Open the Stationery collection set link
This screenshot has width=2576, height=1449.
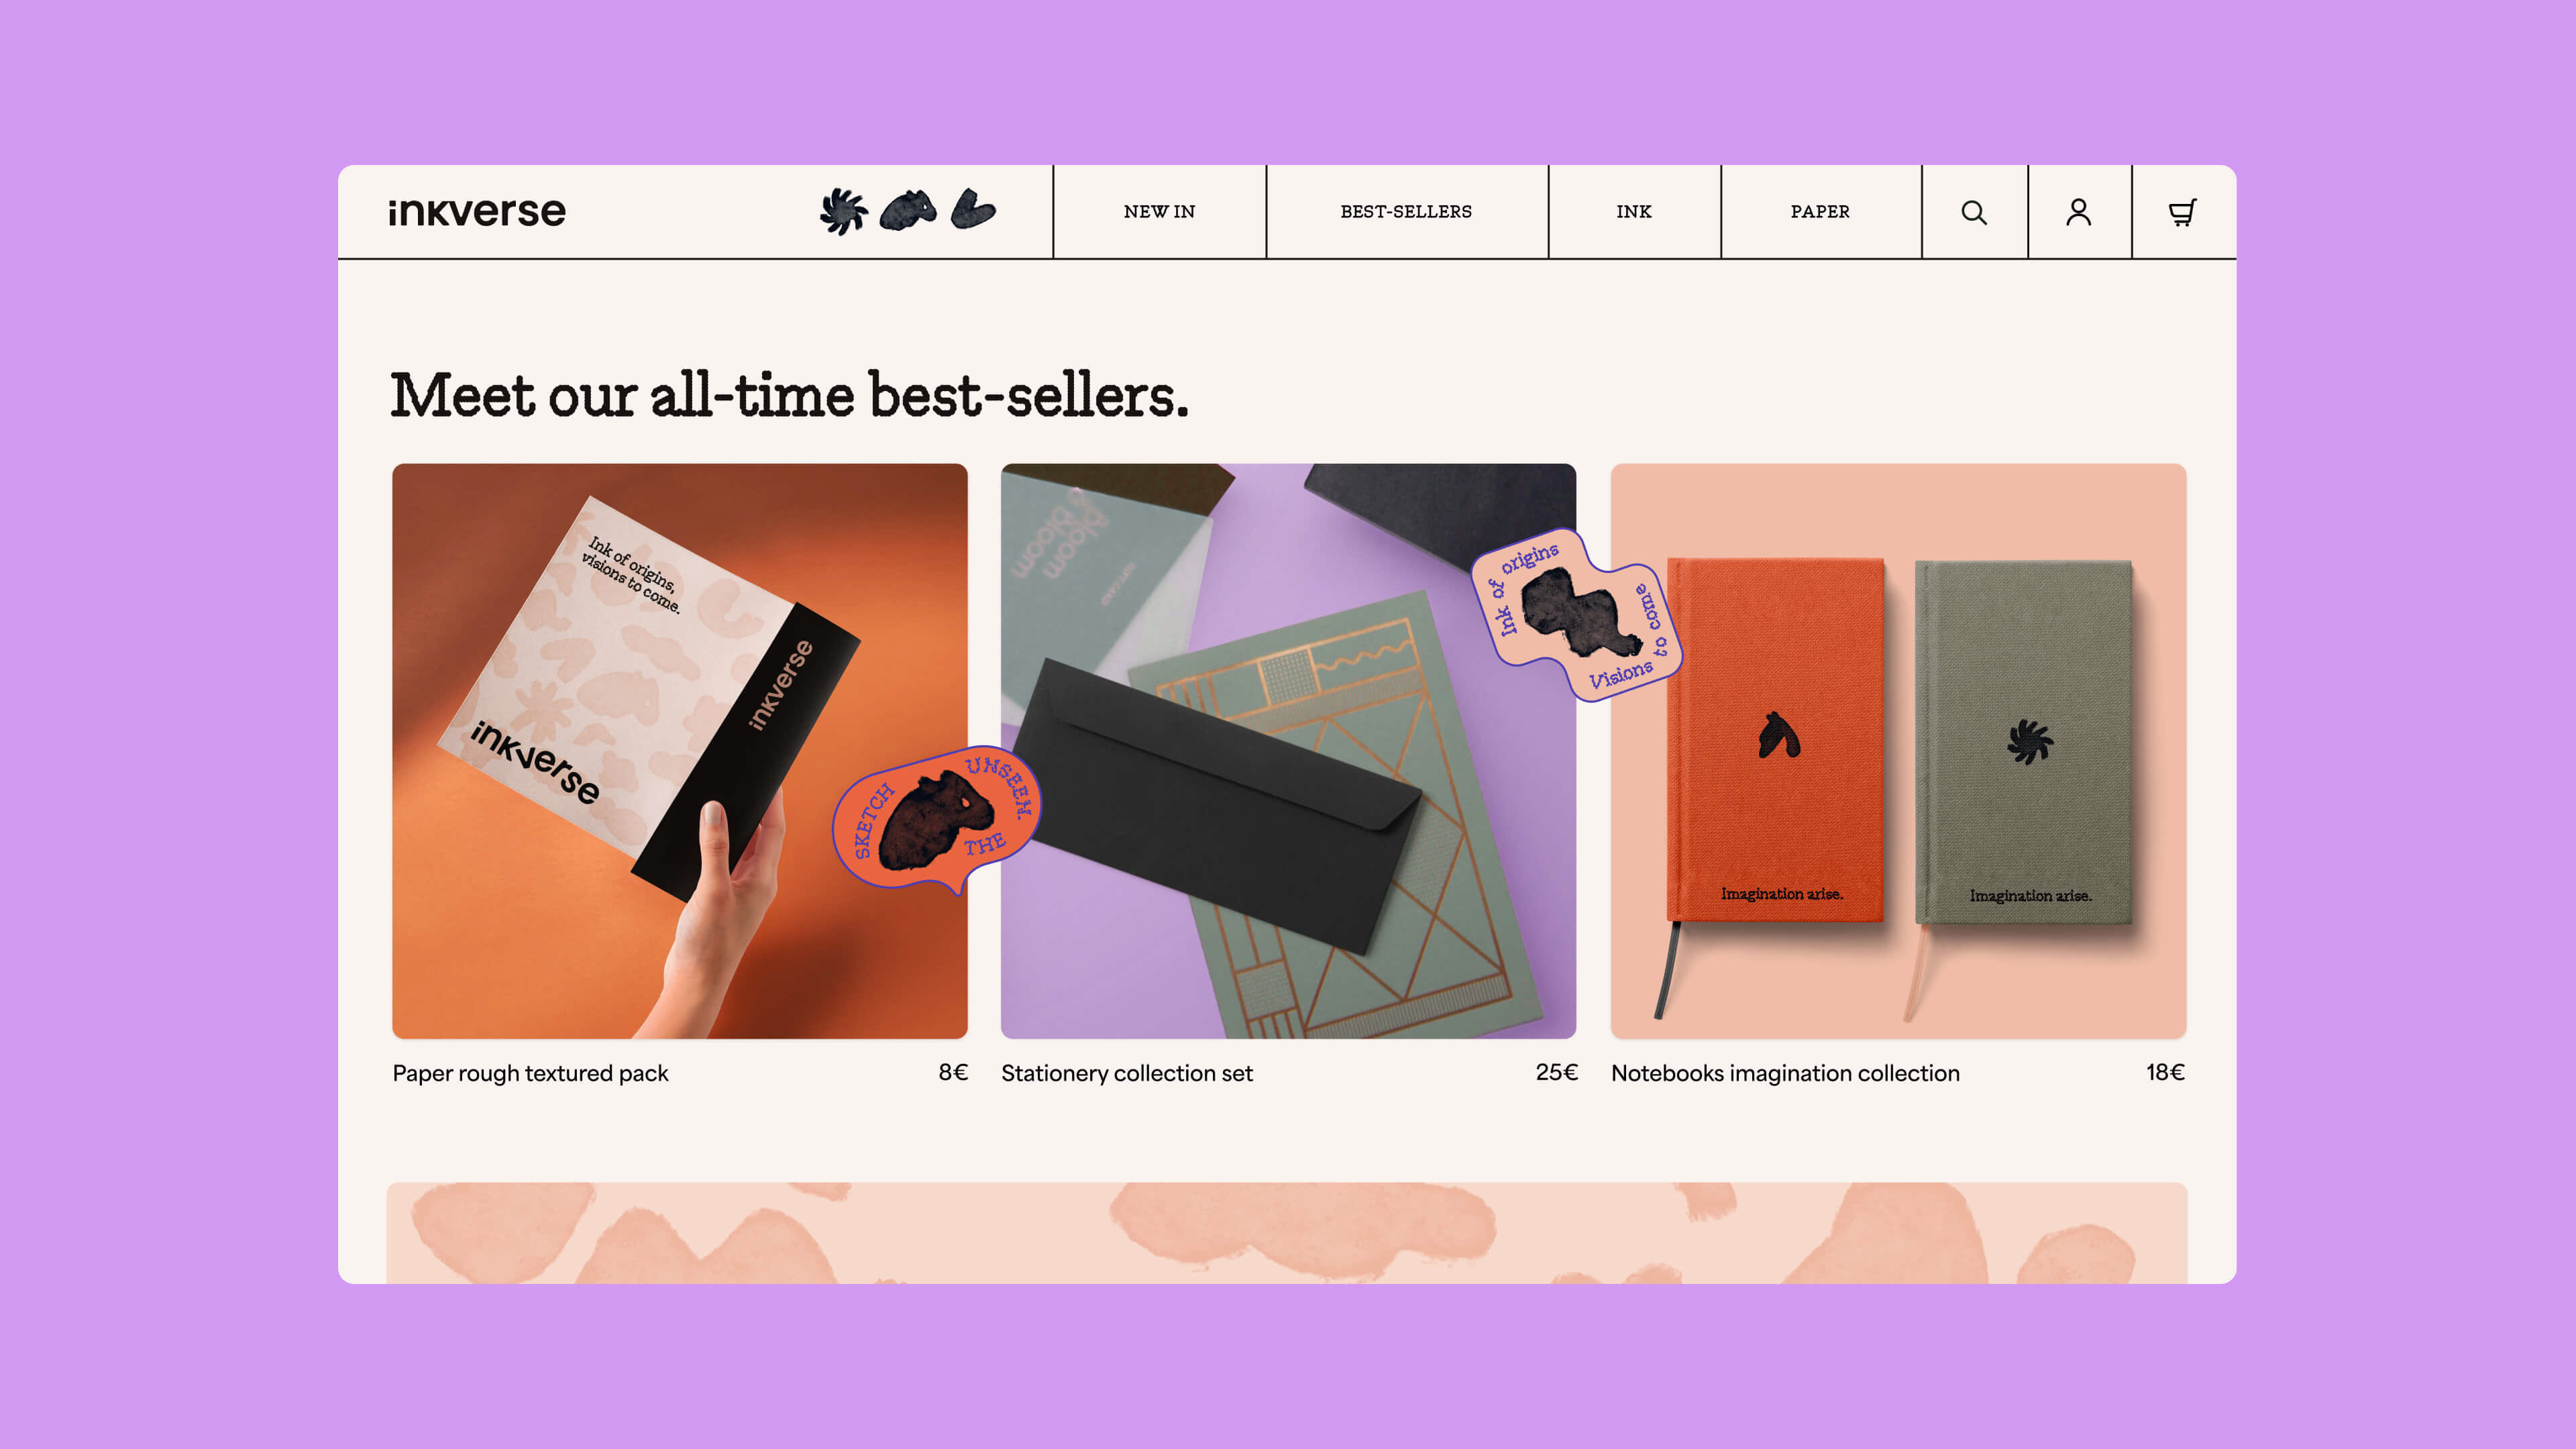[x=1127, y=1073]
